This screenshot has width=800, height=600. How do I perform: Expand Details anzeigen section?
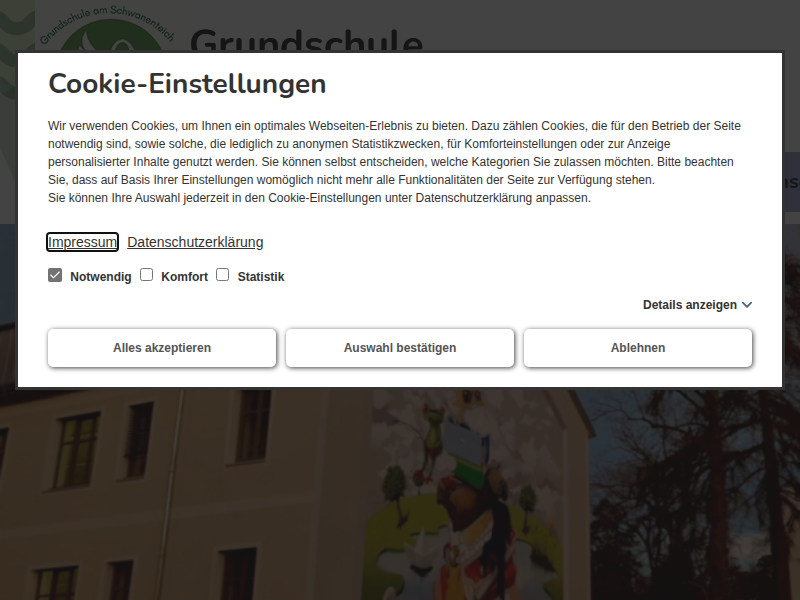(x=689, y=305)
